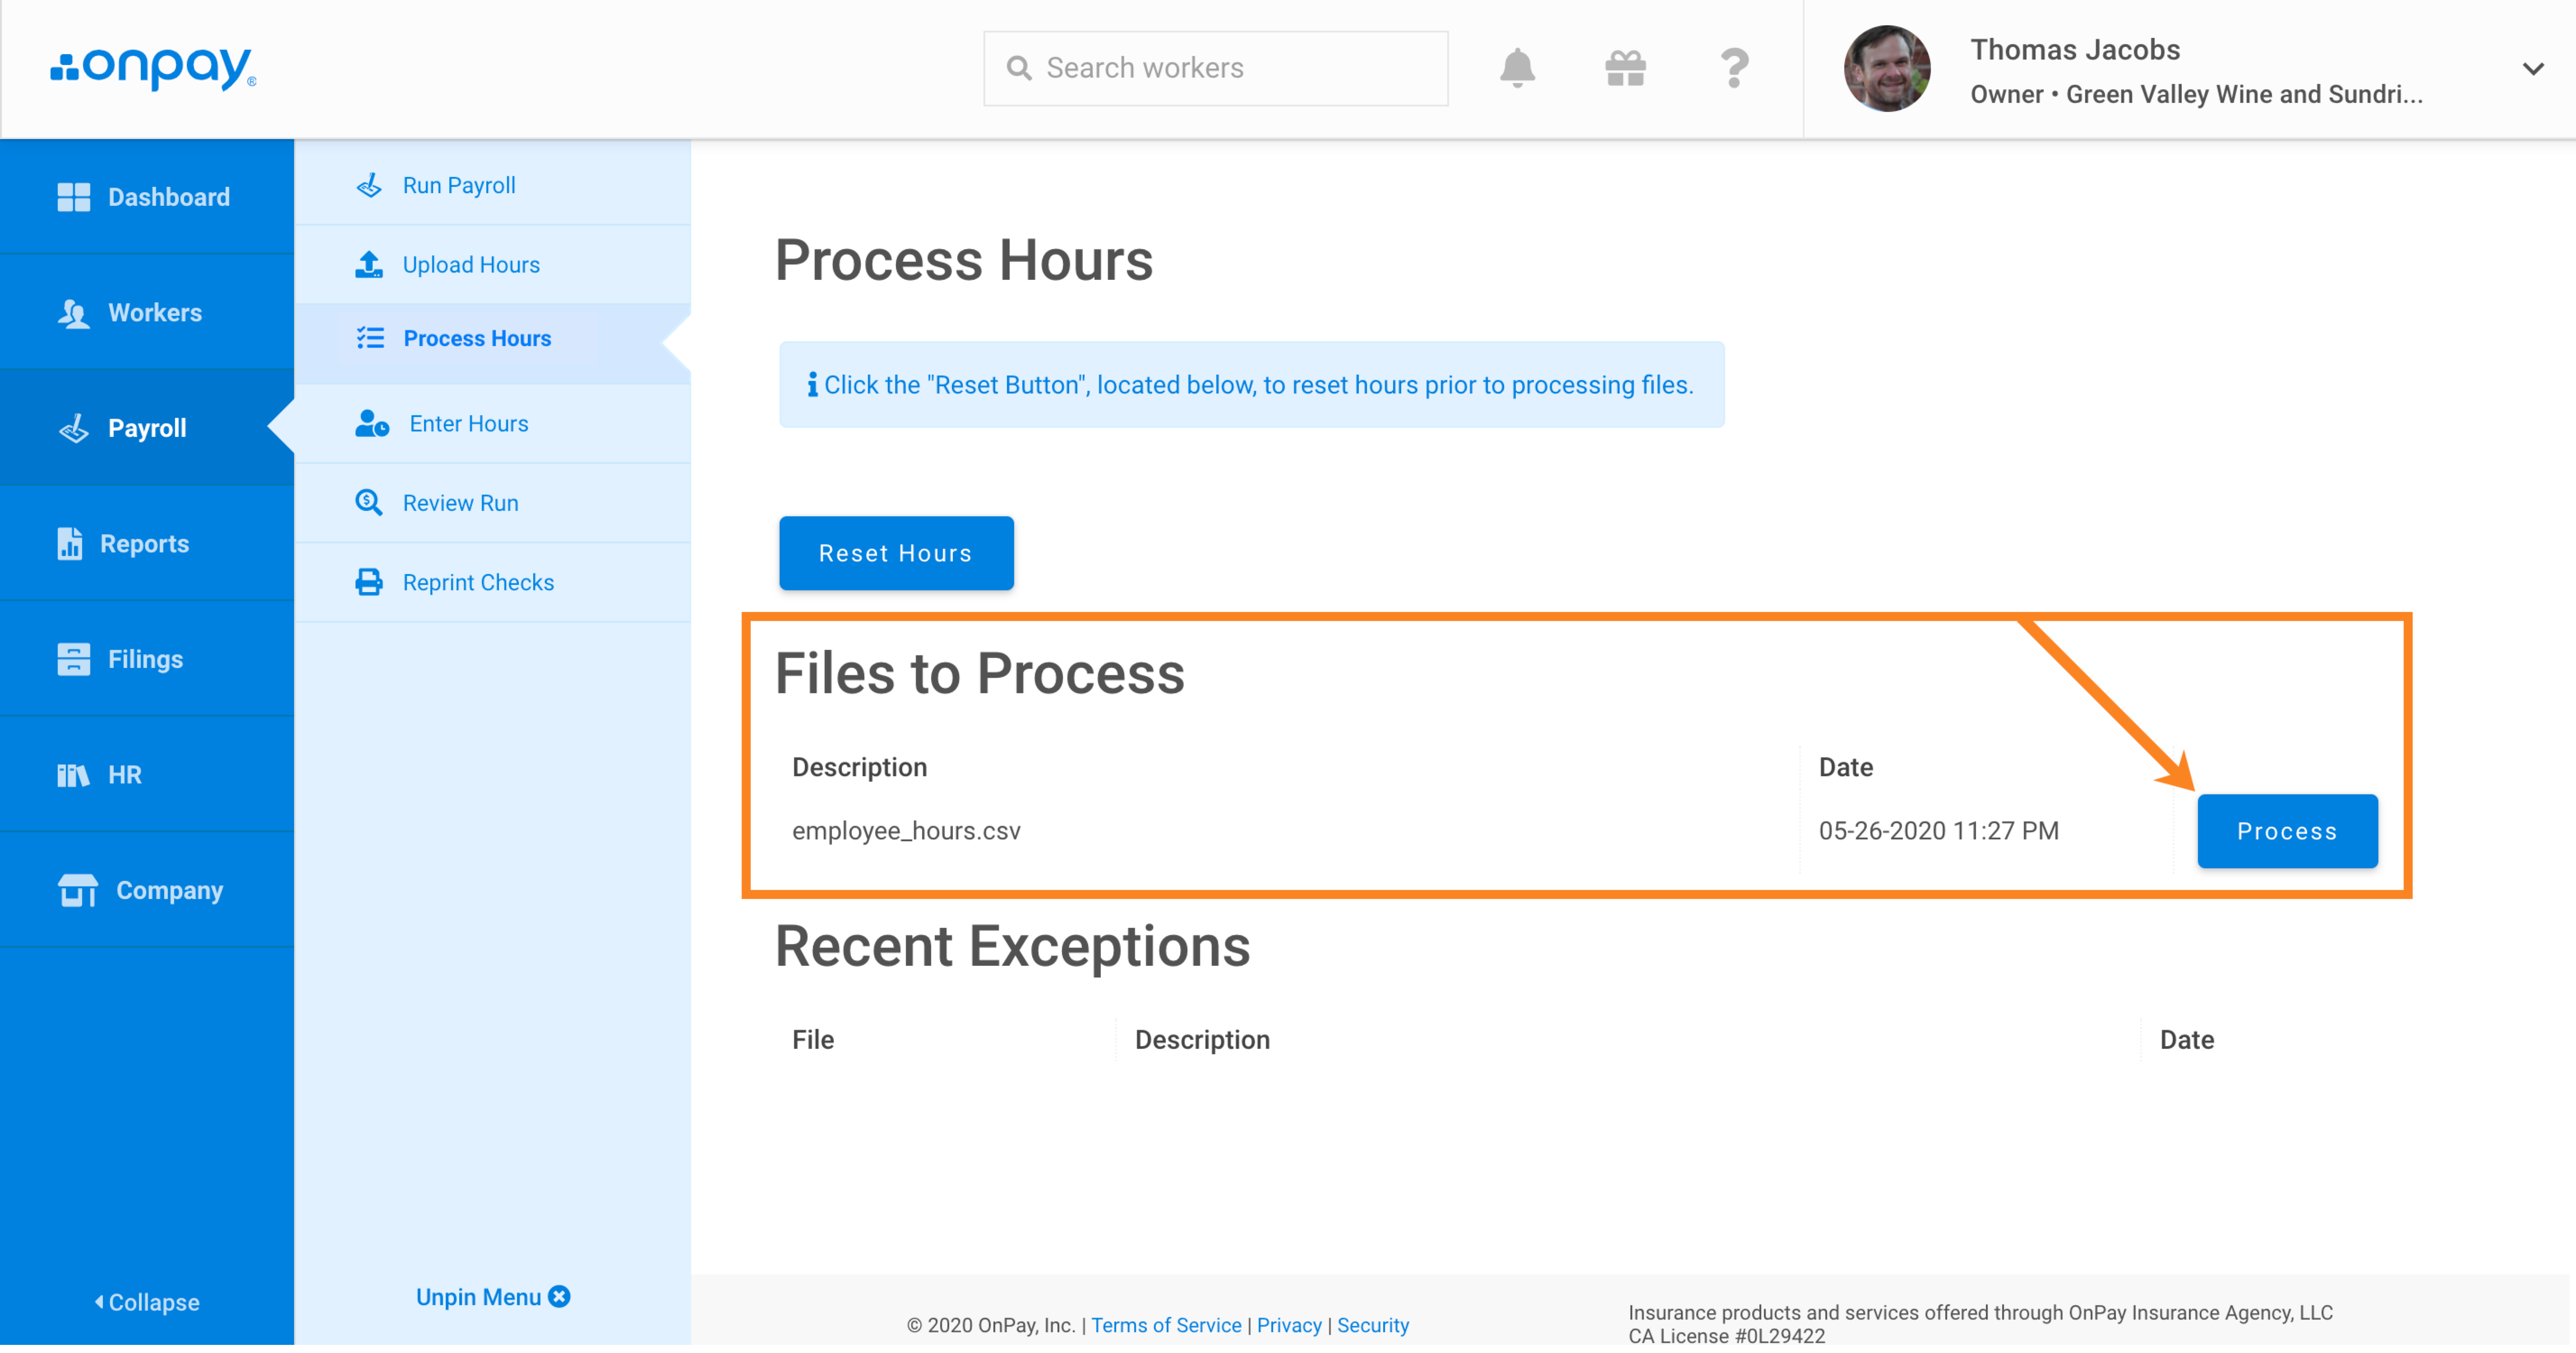Unpin the submenu via Unpin Menu
Screen dimensions: 2576x1353
pyautogui.click(x=492, y=1296)
